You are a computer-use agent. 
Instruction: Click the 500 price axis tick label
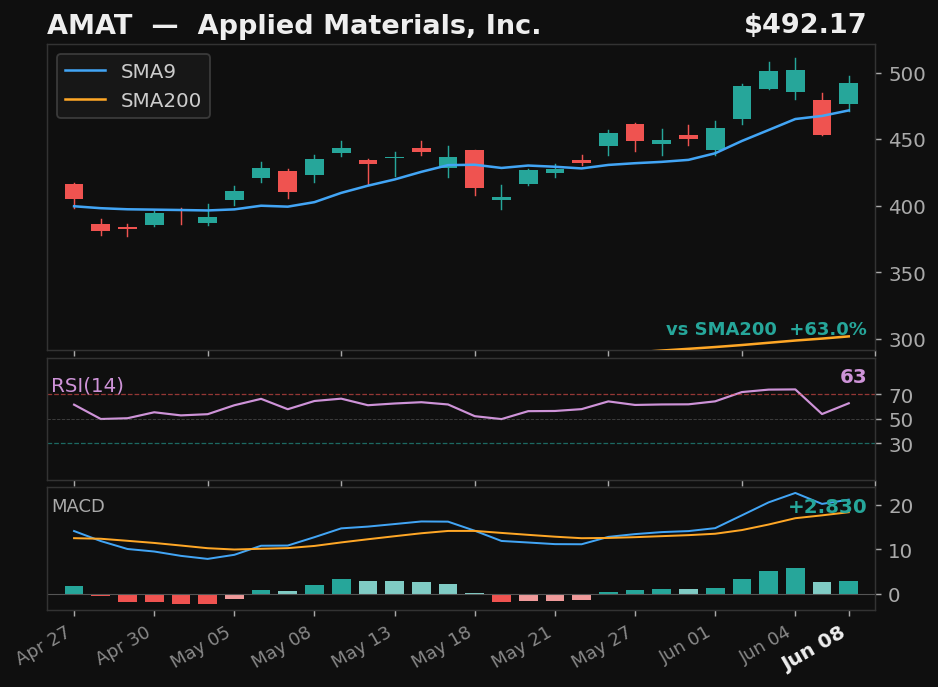[907, 74]
